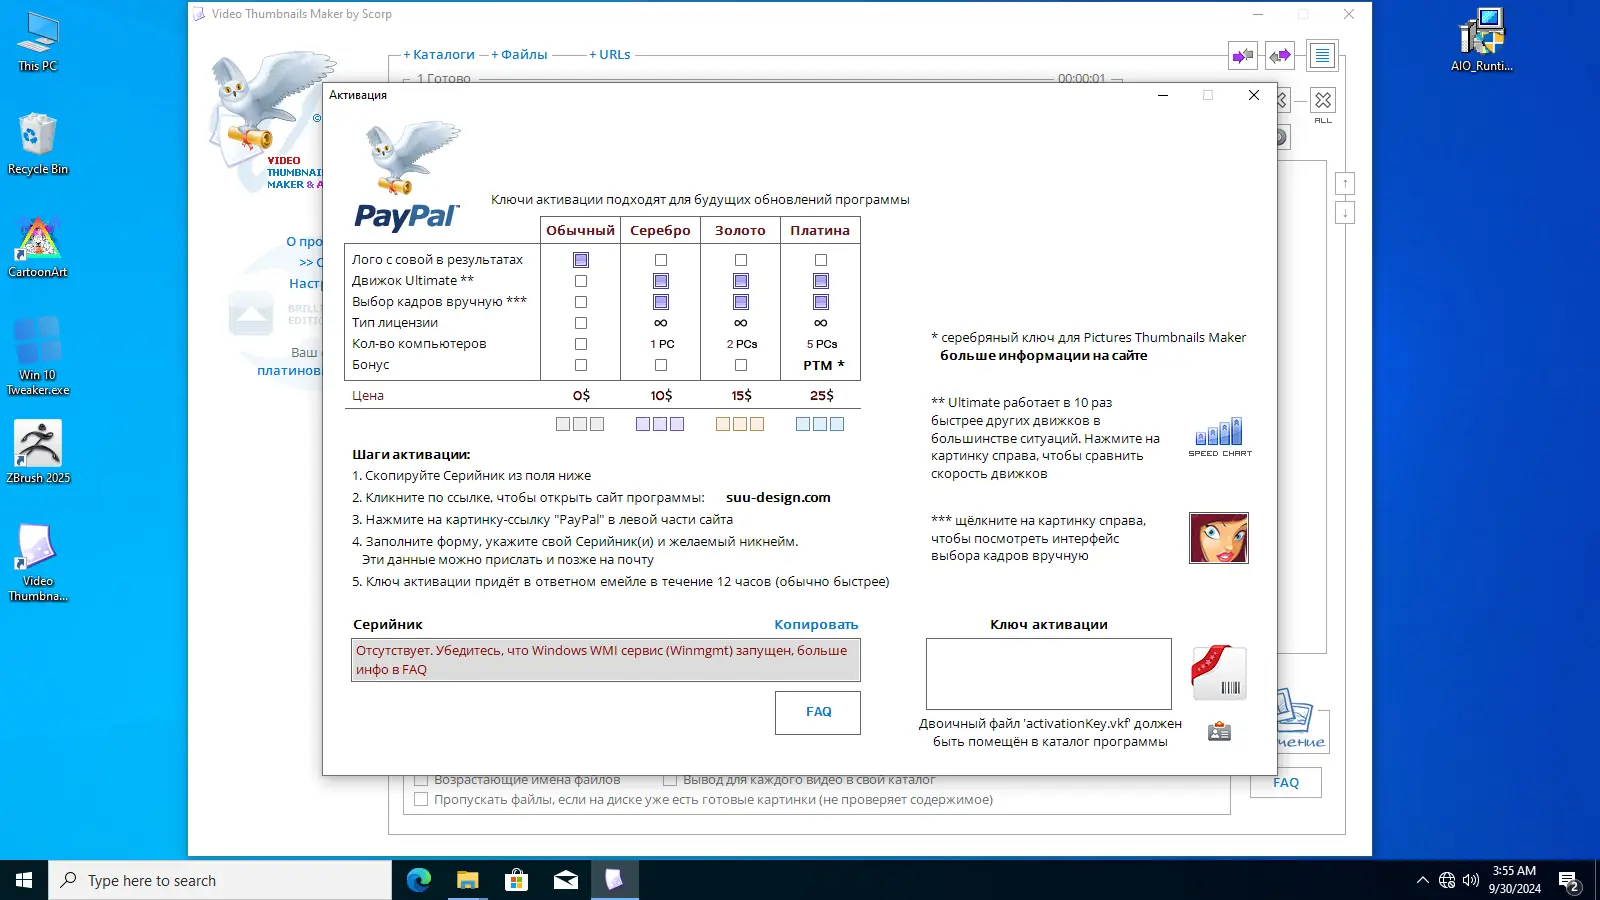1600x900 pixels.
Task: Toggle the Обычный checkbox for Тип лицензии
Action: (x=581, y=323)
